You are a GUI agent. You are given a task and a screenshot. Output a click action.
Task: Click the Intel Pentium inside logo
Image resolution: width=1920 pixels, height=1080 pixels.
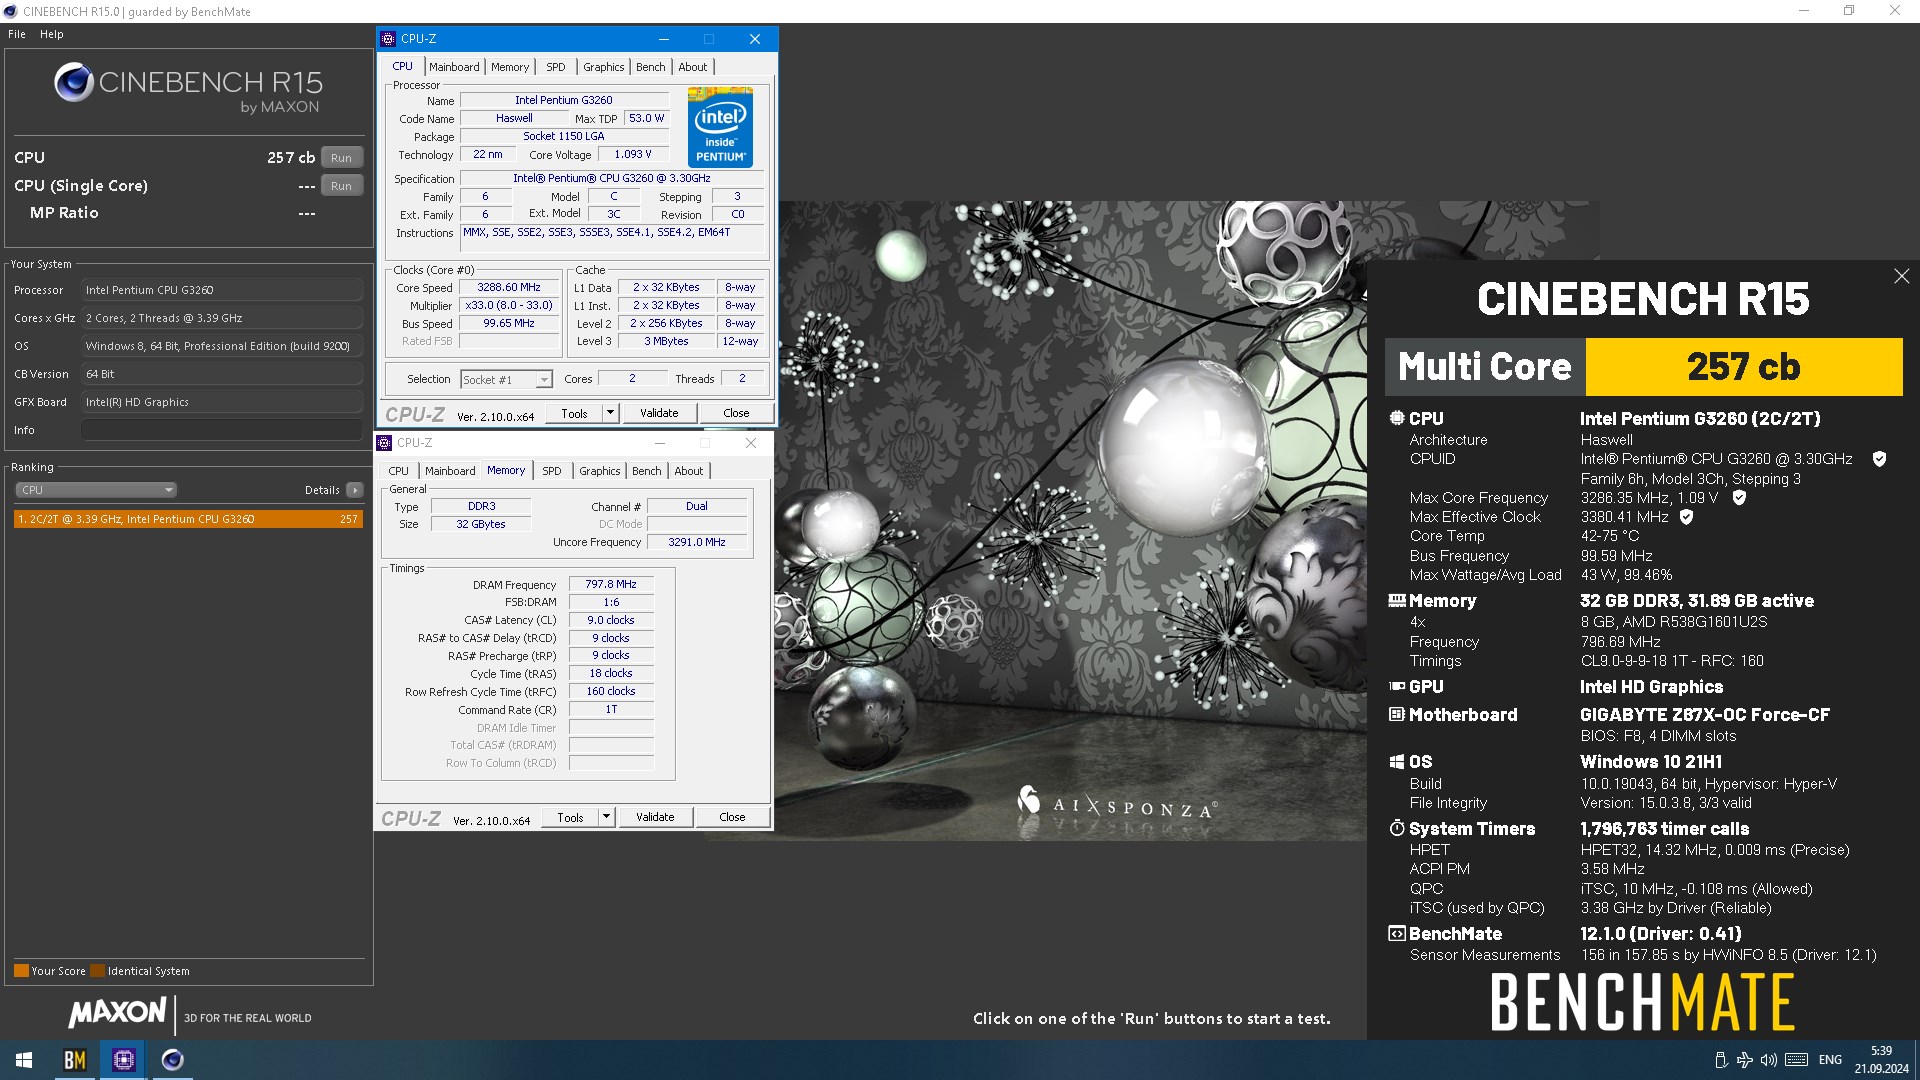click(720, 127)
